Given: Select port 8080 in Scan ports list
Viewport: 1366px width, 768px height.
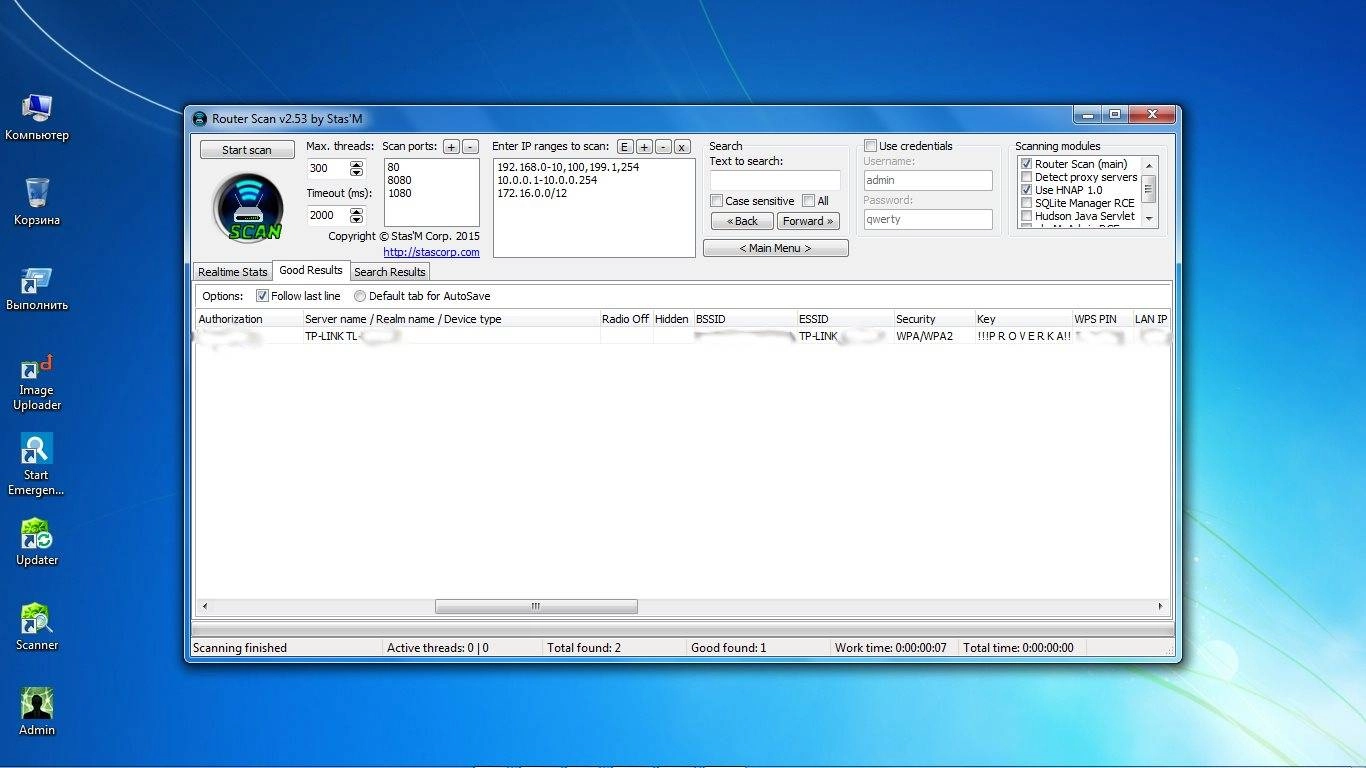Looking at the screenshot, I should [399, 181].
